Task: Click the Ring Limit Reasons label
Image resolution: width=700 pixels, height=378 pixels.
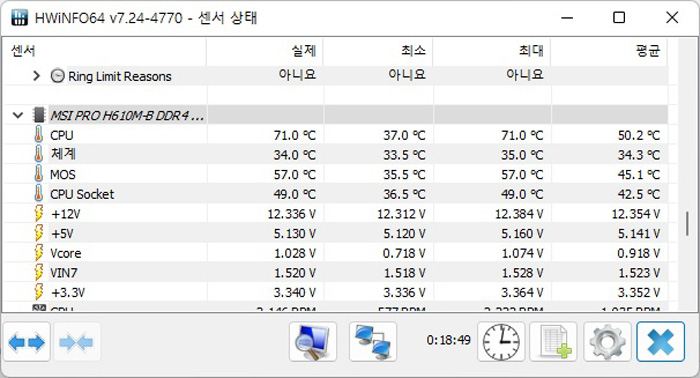Action: tap(120, 77)
